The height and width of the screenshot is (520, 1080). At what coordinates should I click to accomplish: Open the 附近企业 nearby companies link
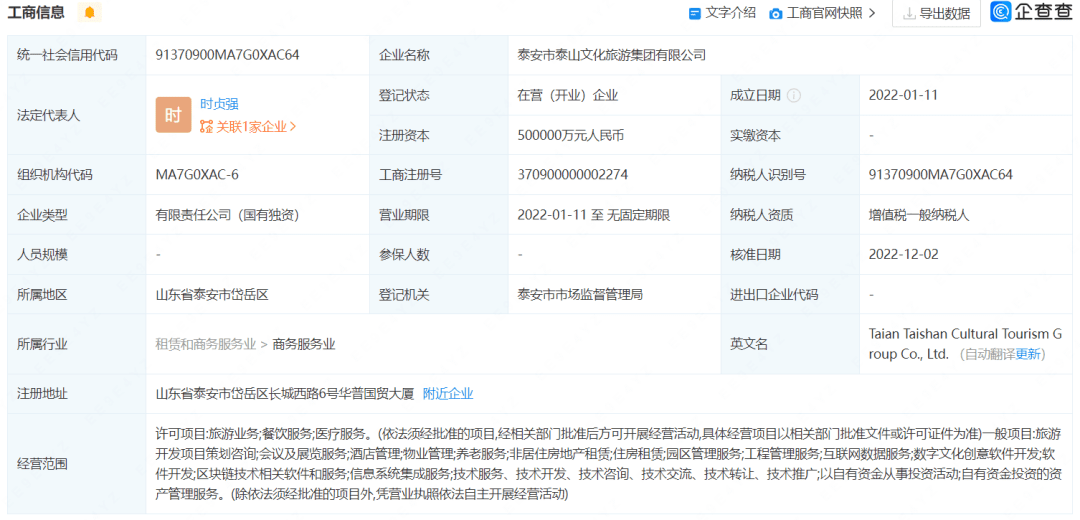[x=448, y=394]
